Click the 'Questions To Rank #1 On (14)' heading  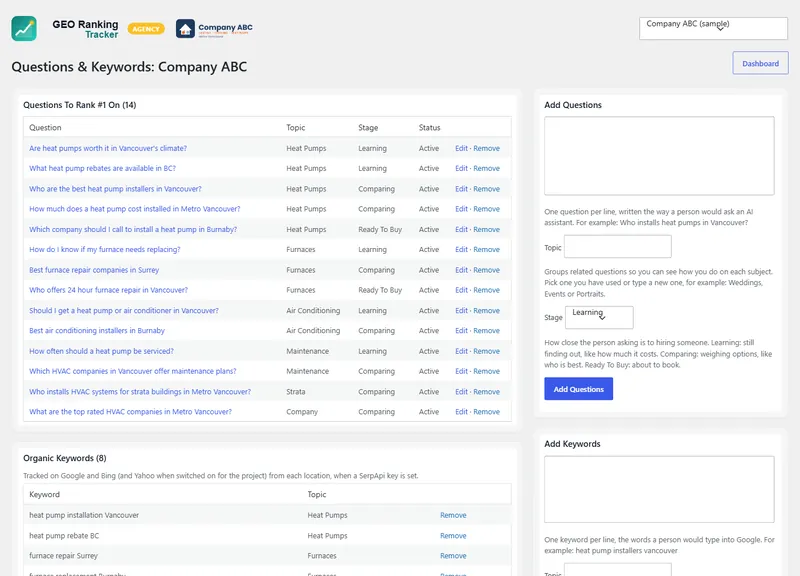80,105
